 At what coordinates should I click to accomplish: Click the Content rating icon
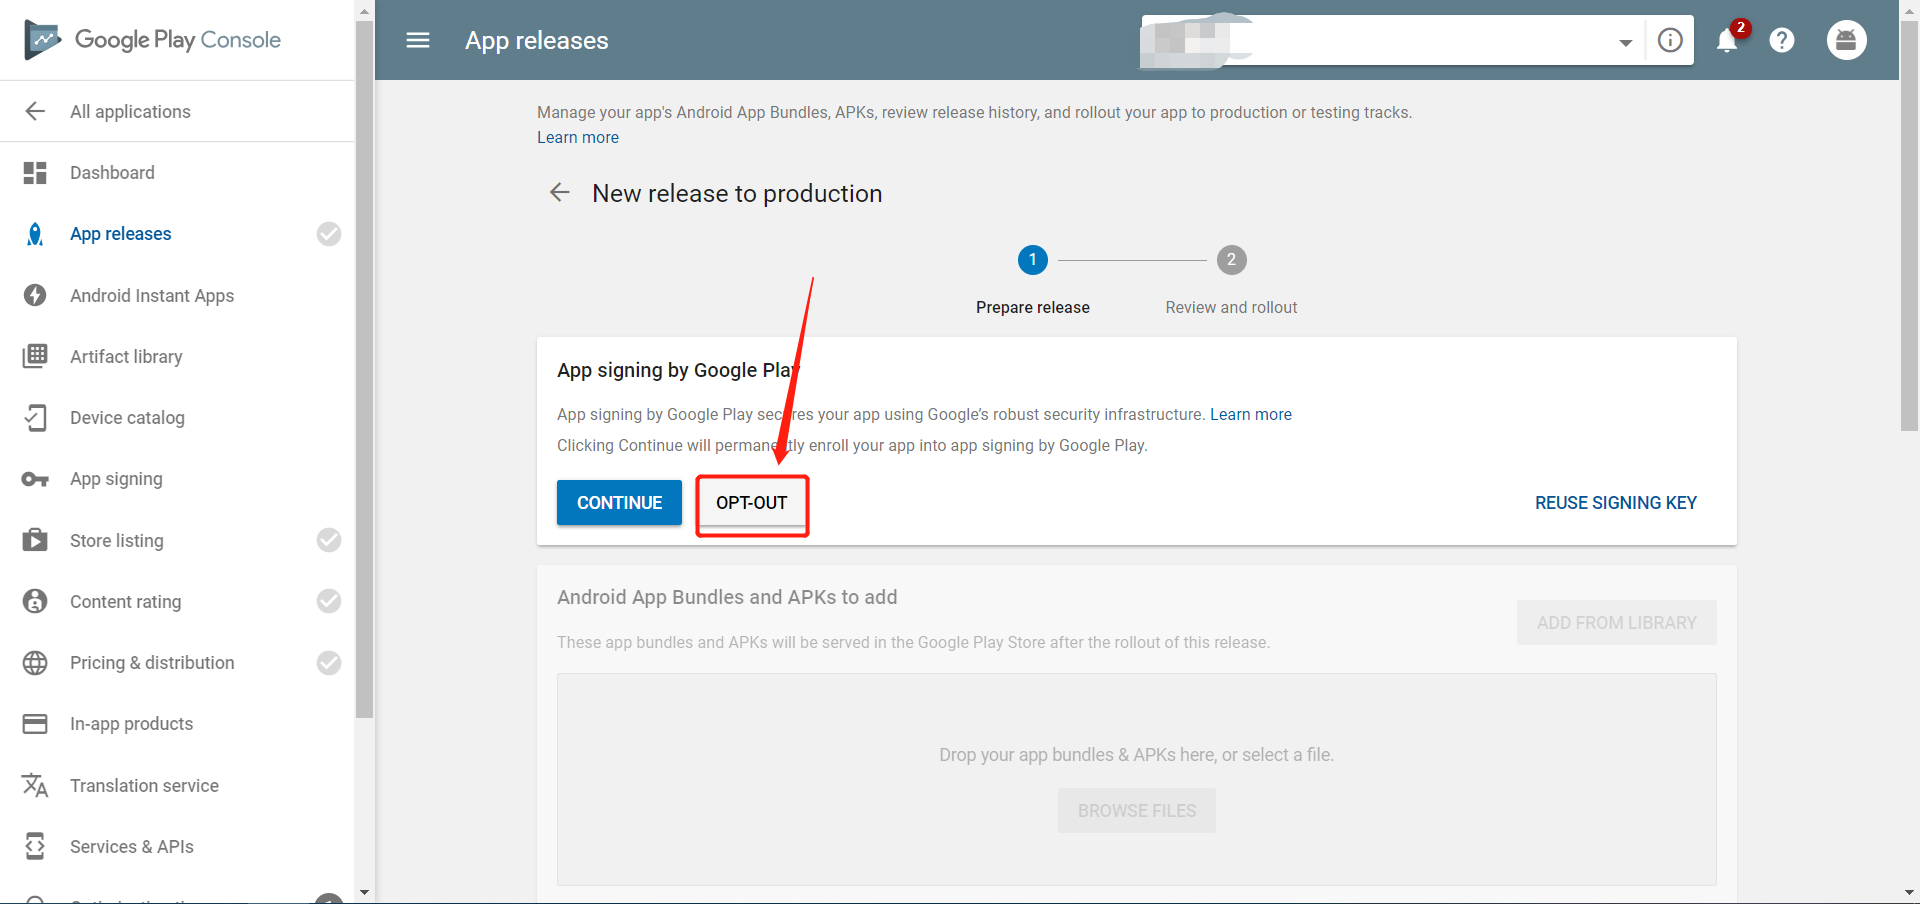point(35,601)
